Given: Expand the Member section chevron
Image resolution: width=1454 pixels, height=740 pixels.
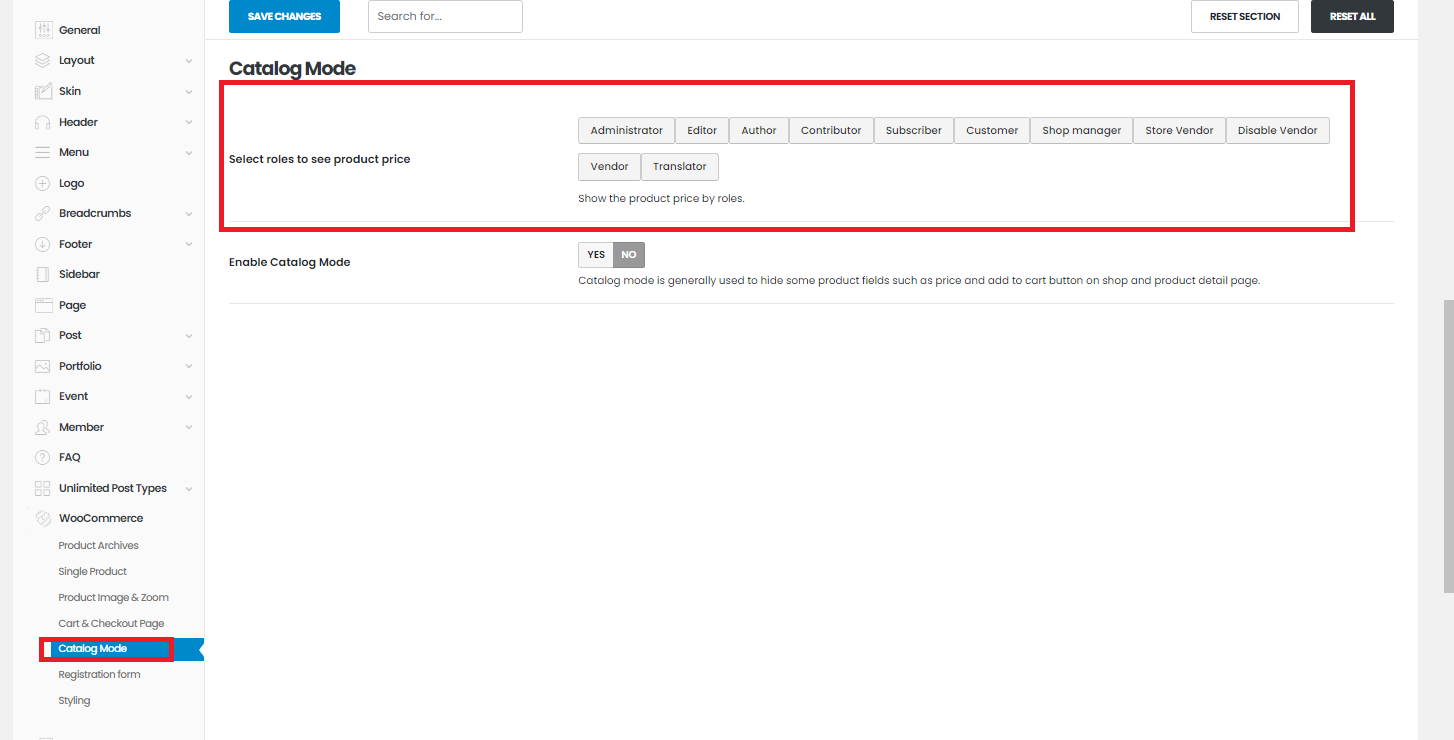Looking at the screenshot, I should point(189,428).
